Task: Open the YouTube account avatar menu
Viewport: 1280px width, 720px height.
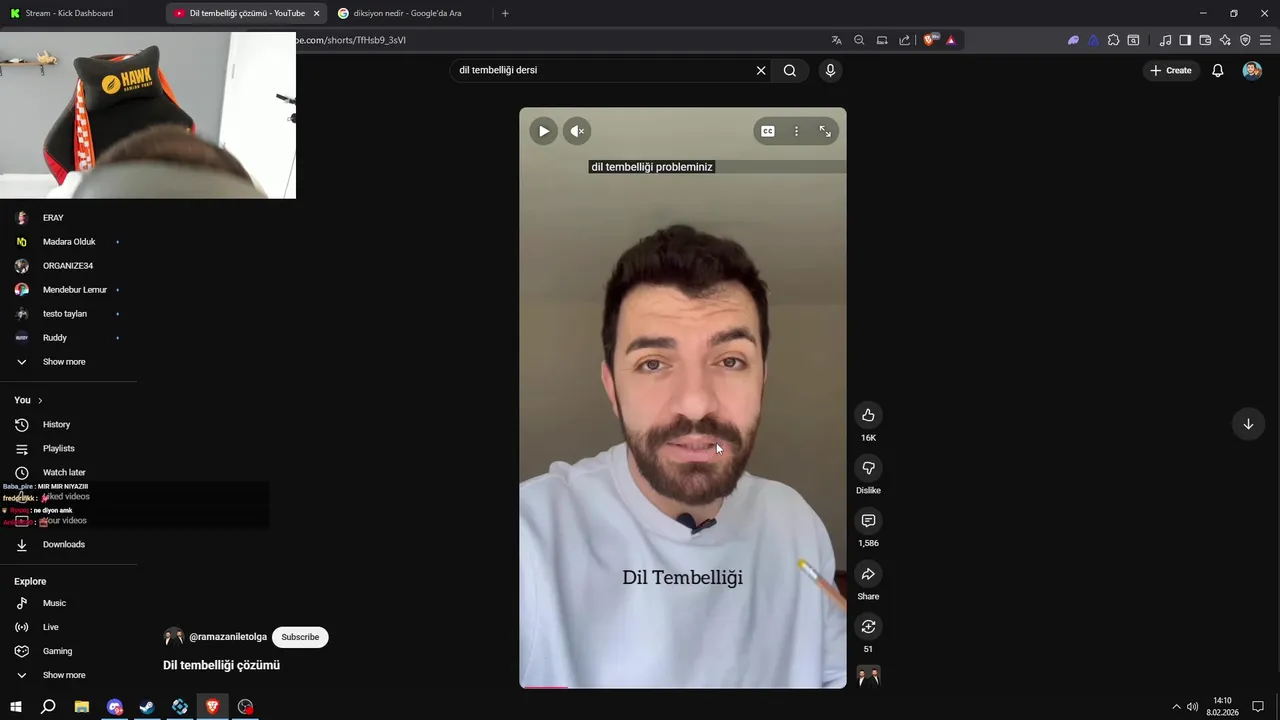Action: [1252, 70]
